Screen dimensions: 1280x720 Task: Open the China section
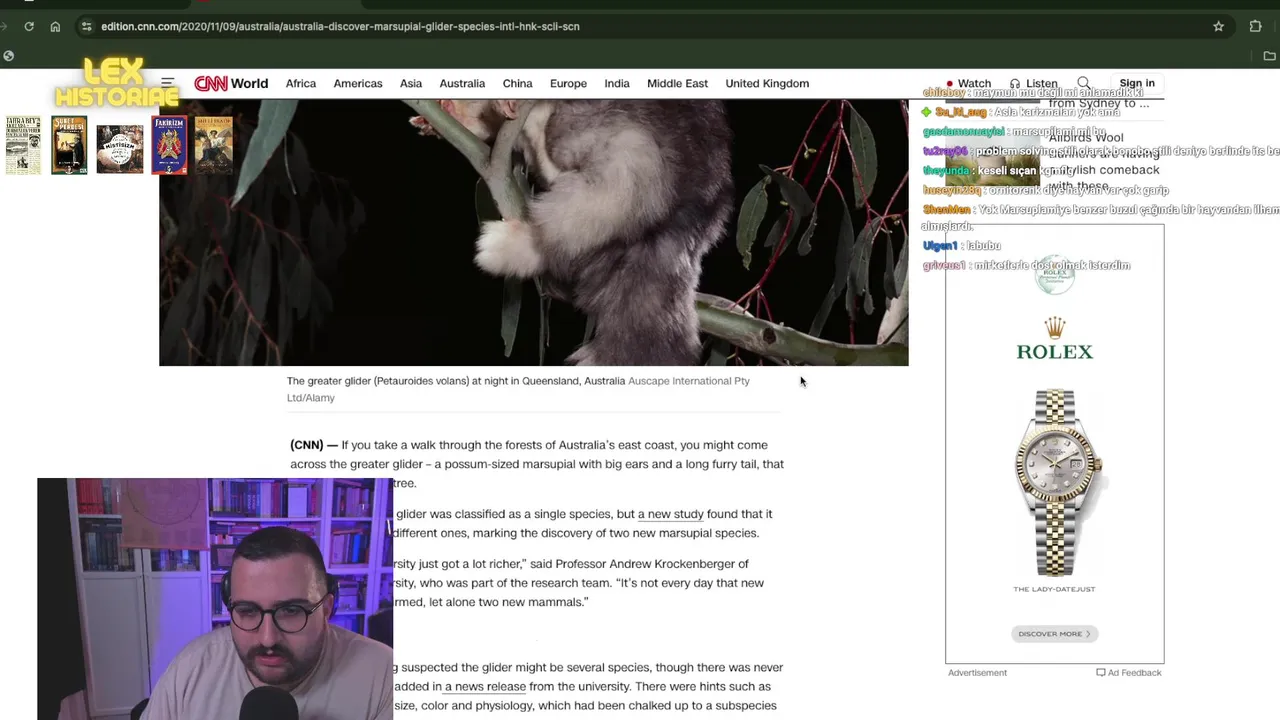pyautogui.click(x=517, y=83)
